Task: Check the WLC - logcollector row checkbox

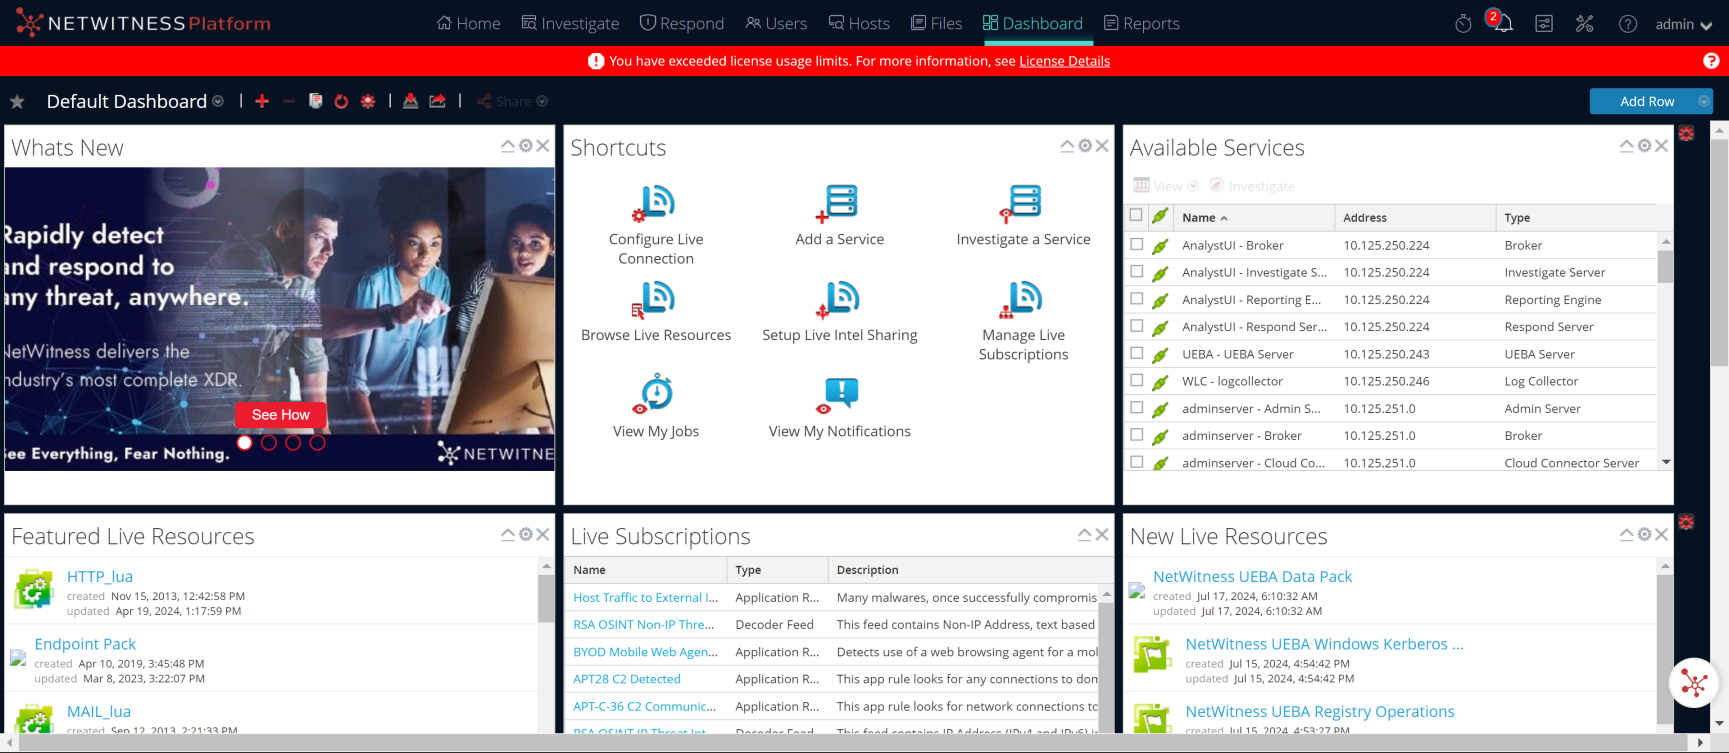Action: pyautogui.click(x=1136, y=380)
